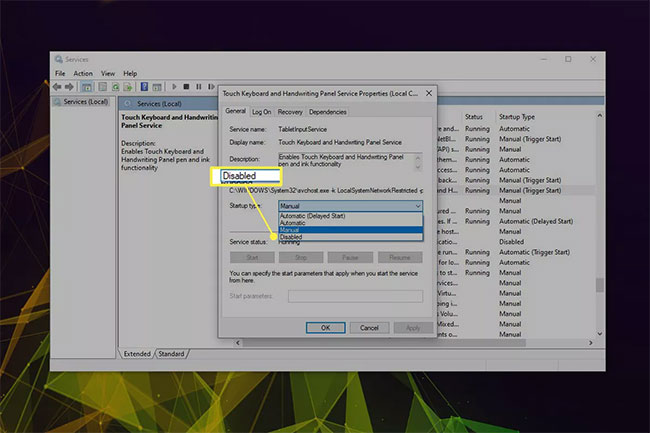Click the TabletInputService service name text
Viewport: 650px width, 433px height.
[x=303, y=129]
